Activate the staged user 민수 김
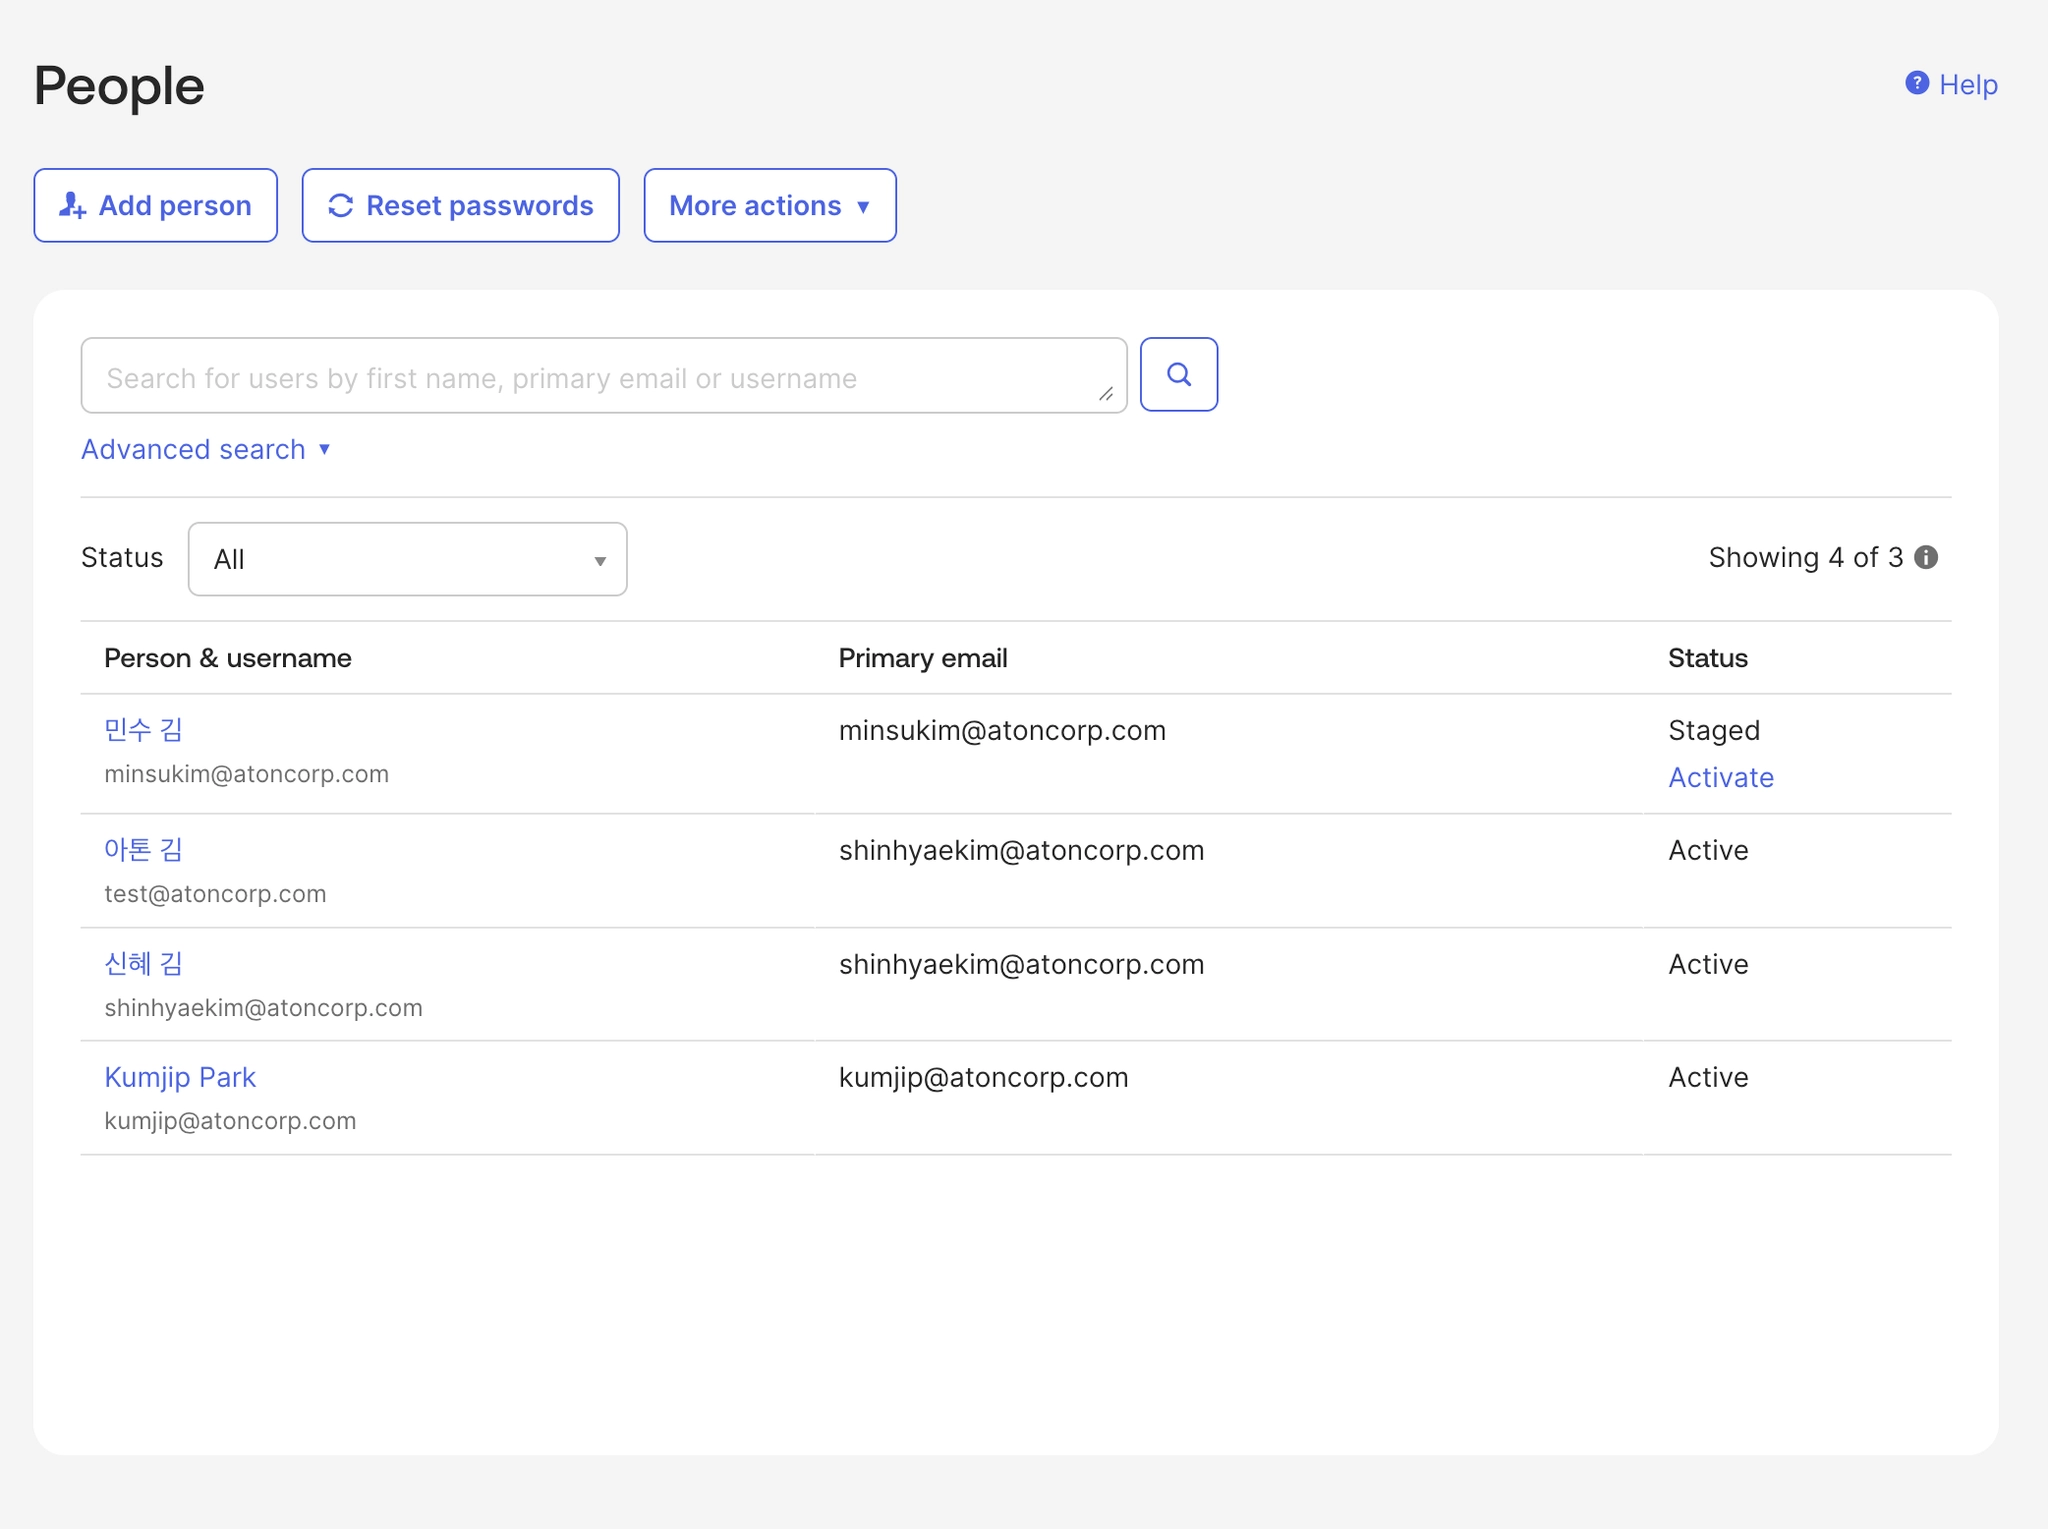Screen dimensions: 2048x1529 tap(1720, 778)
